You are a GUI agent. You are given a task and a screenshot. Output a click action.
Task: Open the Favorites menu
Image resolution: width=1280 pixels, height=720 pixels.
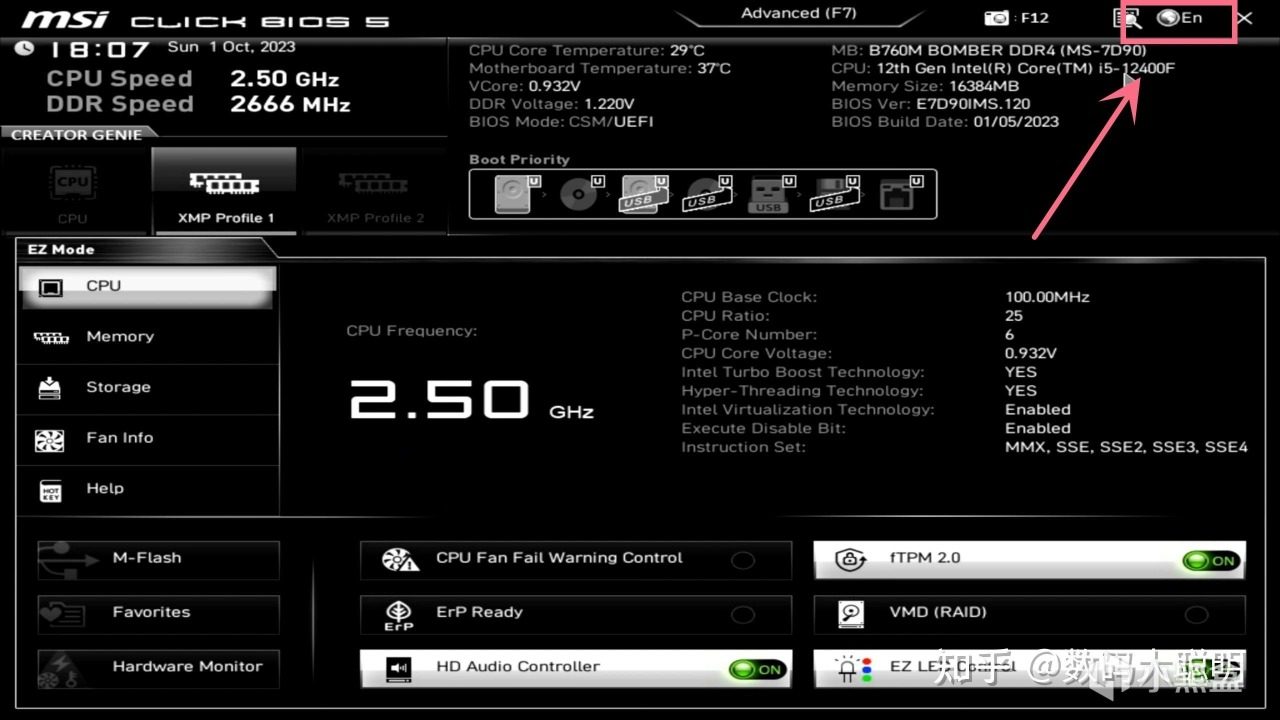158,614
